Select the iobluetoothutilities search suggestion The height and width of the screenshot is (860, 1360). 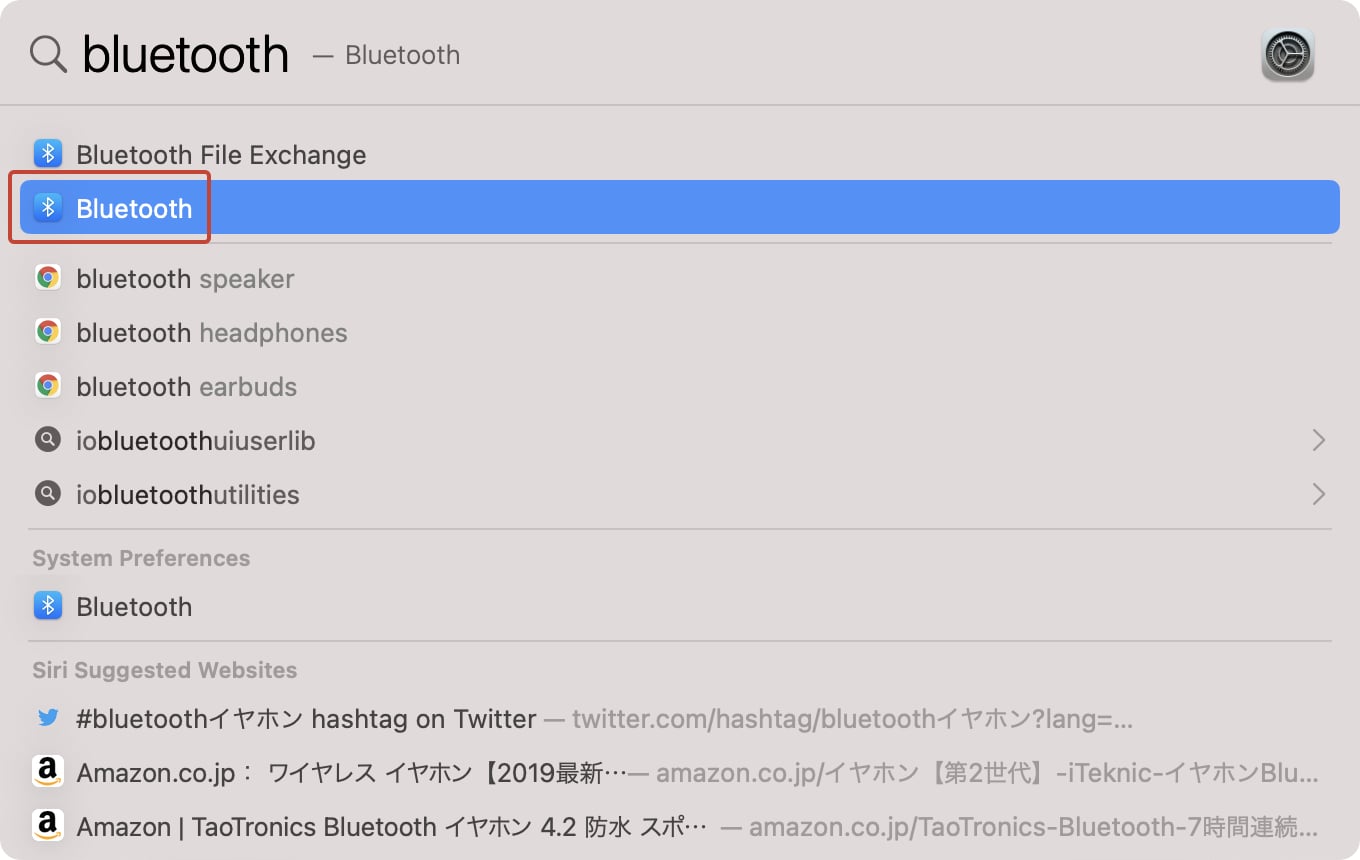click(x=188, y=495)
